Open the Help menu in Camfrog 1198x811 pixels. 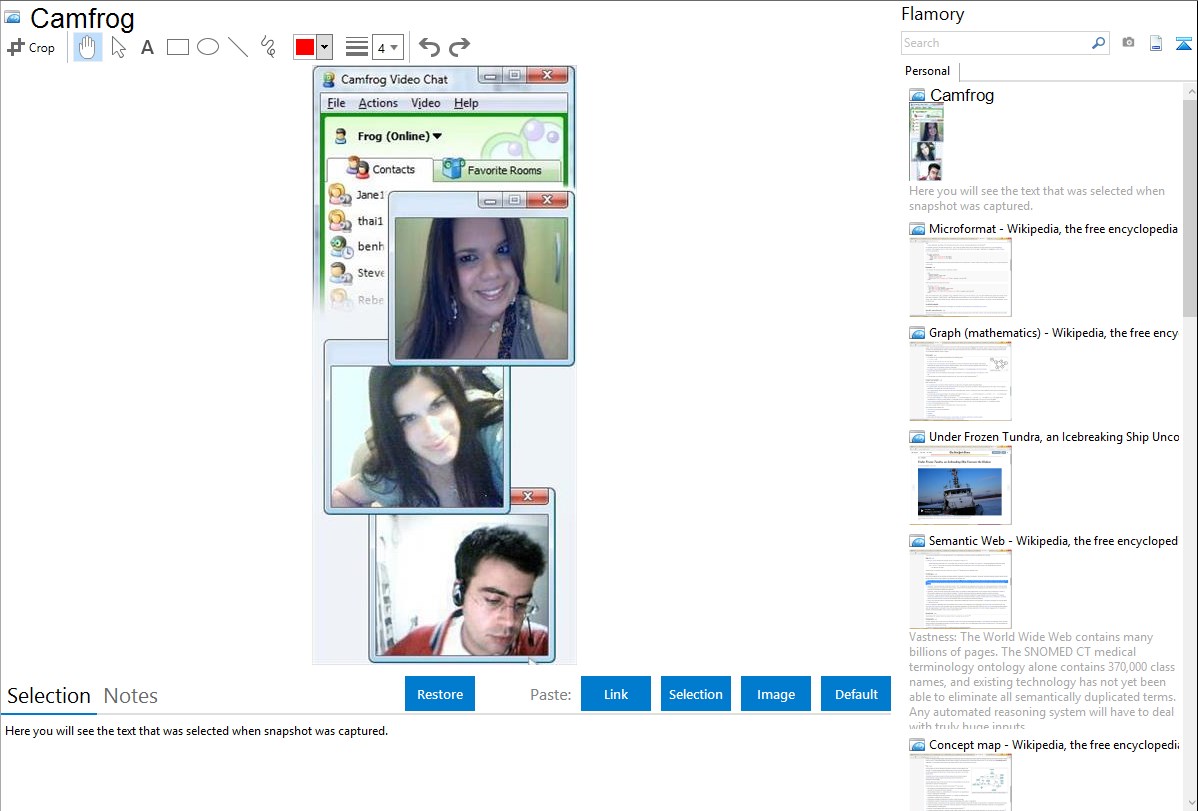click(466, 103)
